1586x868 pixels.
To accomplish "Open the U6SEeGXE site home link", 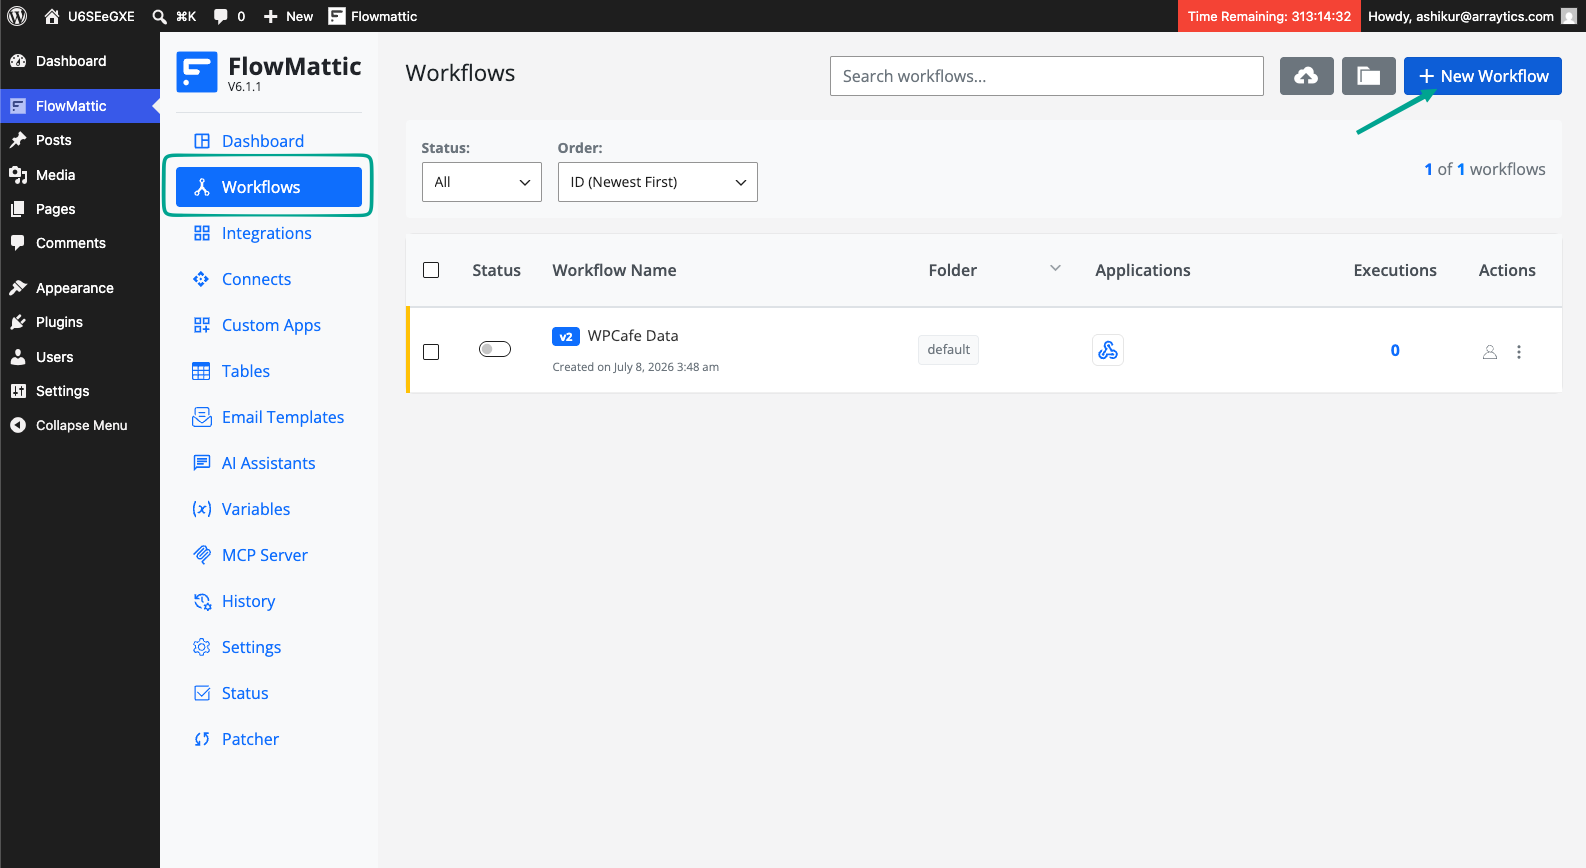I will tap(89, 16).
